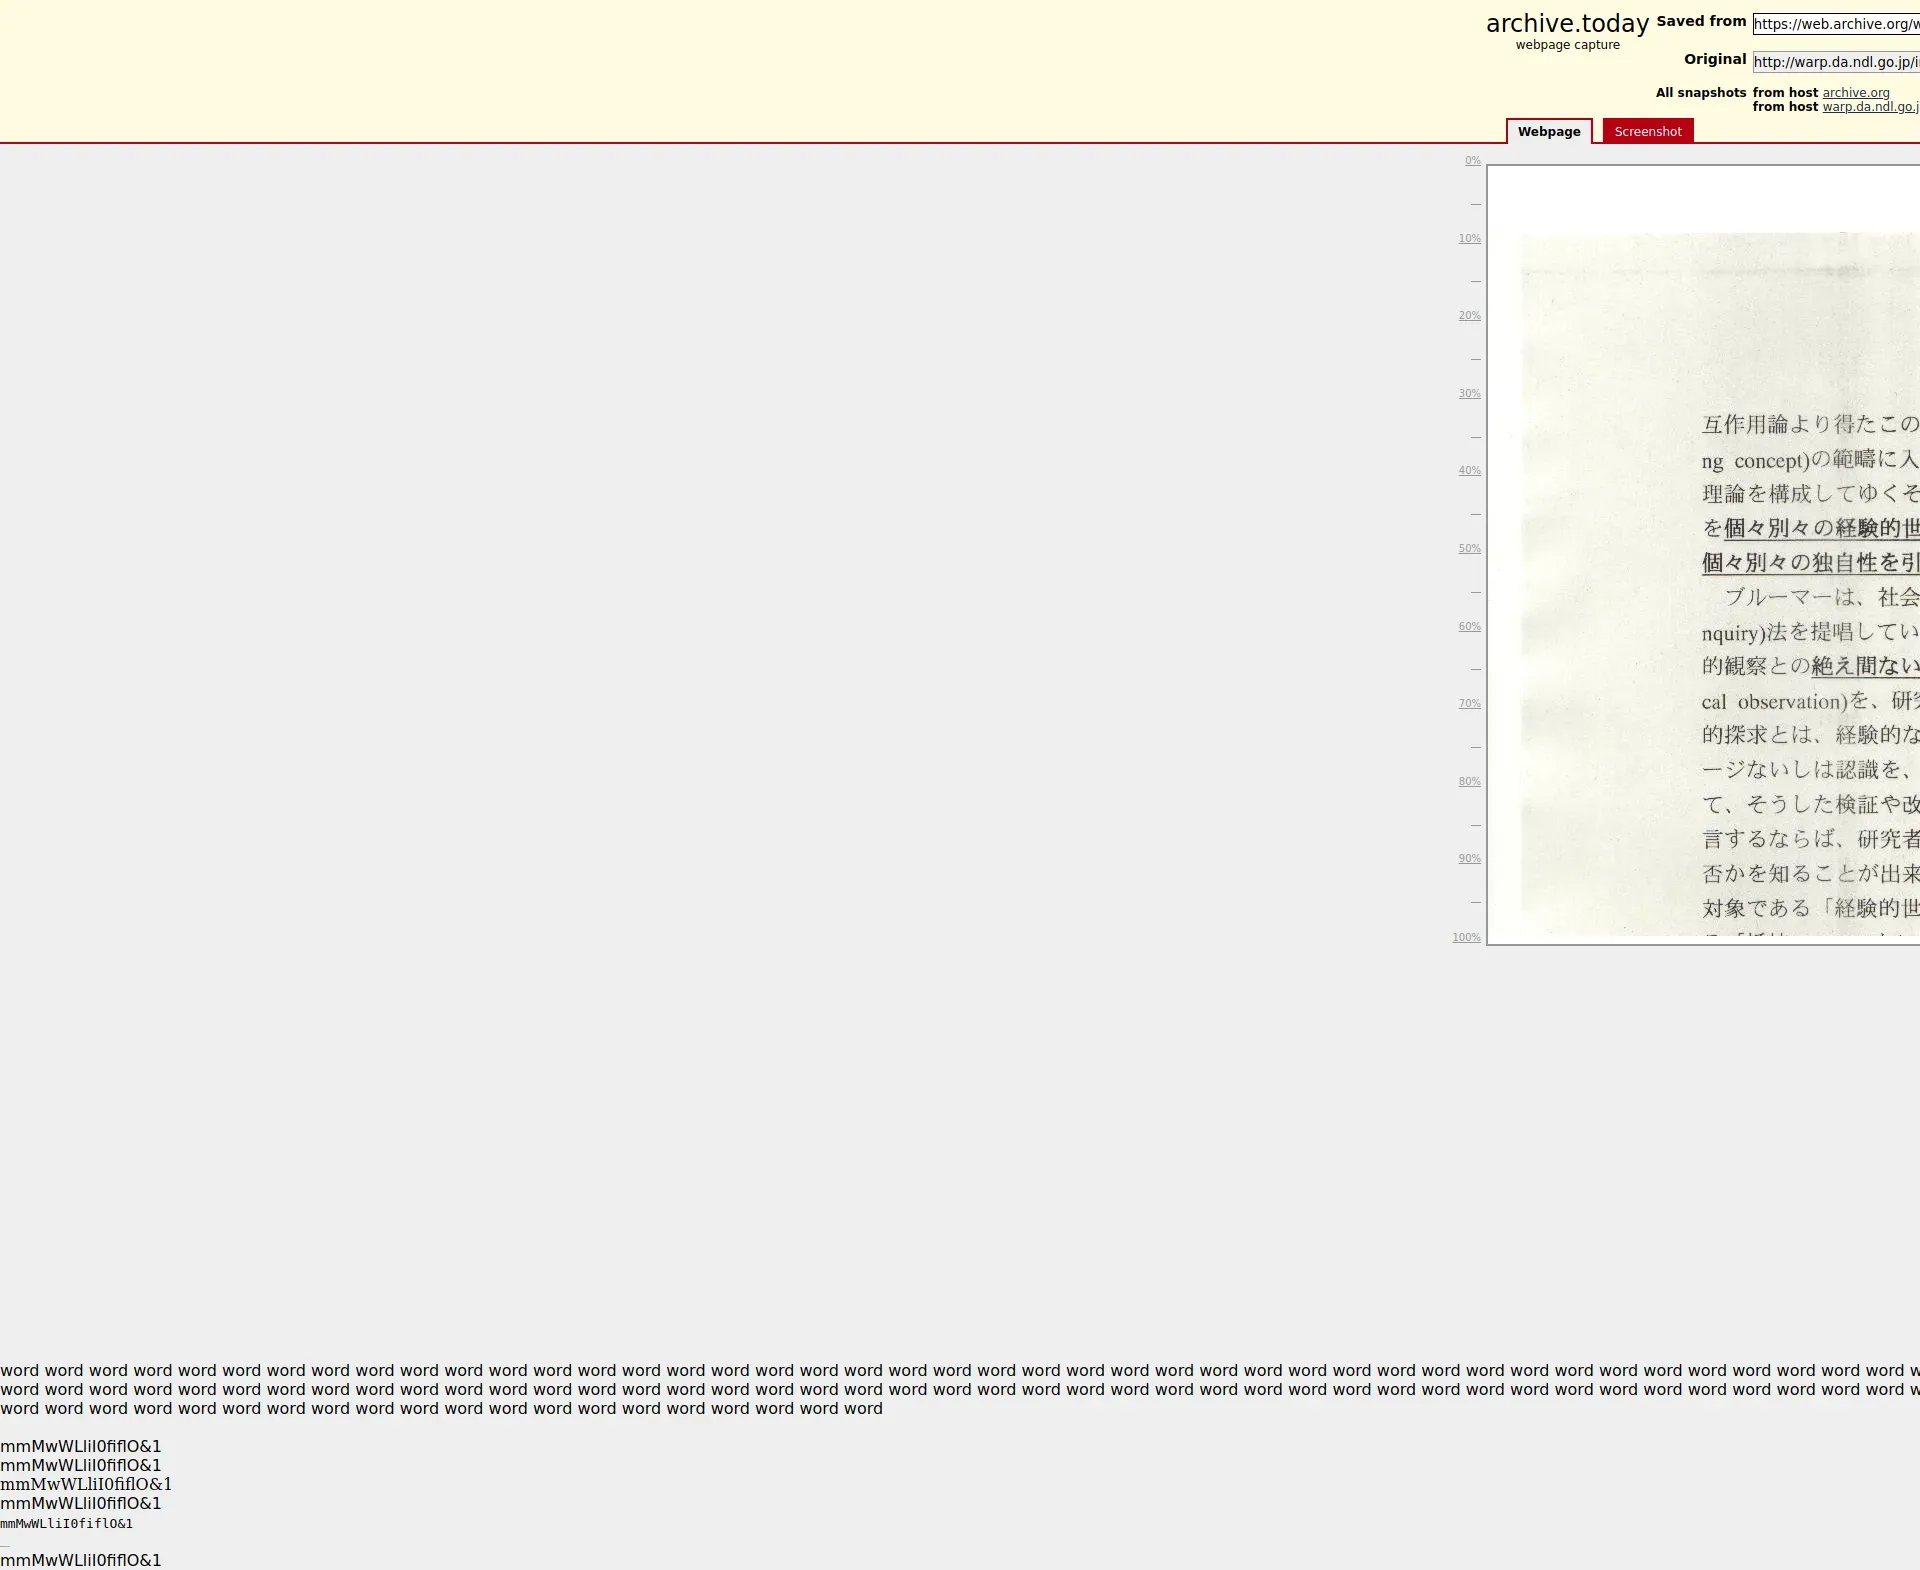Jump to the 80% page marker
The width and height of the screenshot is (1920, 1570).
point(1469,782)
